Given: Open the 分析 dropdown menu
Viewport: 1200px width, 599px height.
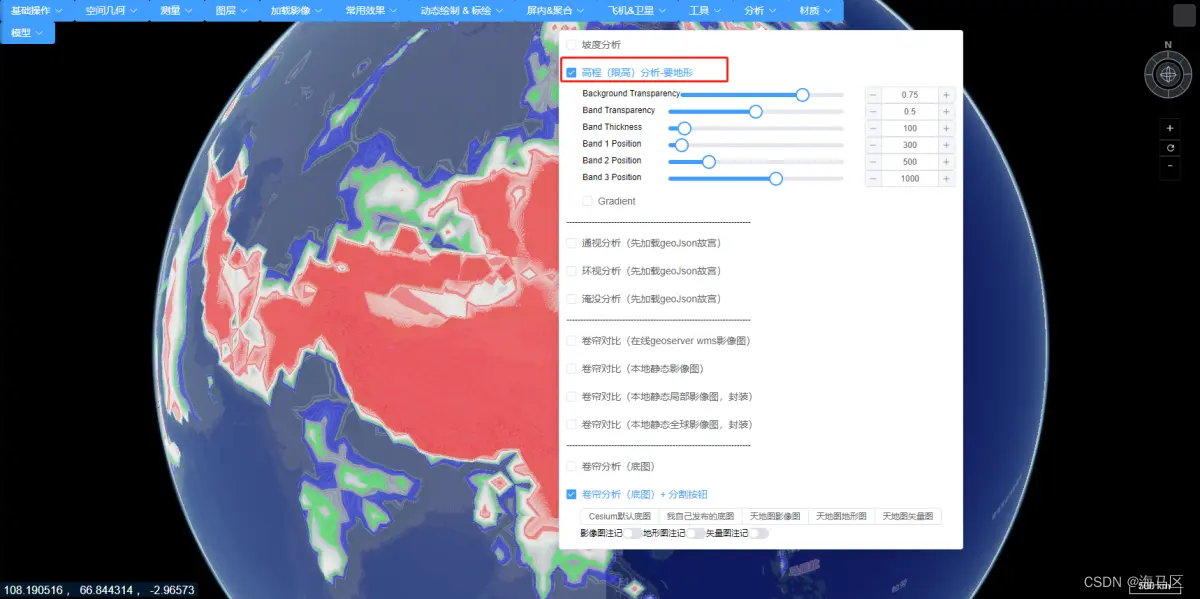Looking at the screenshot, I should 762,10.
